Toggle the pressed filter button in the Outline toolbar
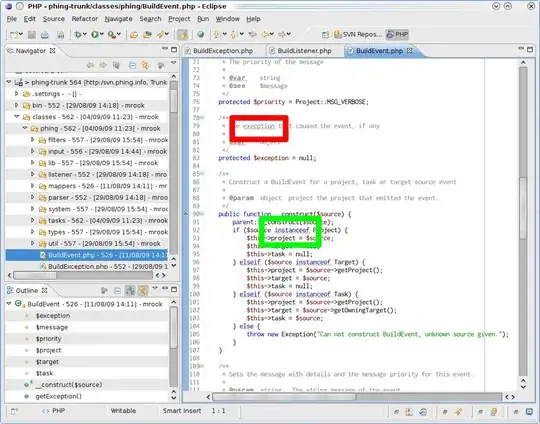 pos(130,291)
